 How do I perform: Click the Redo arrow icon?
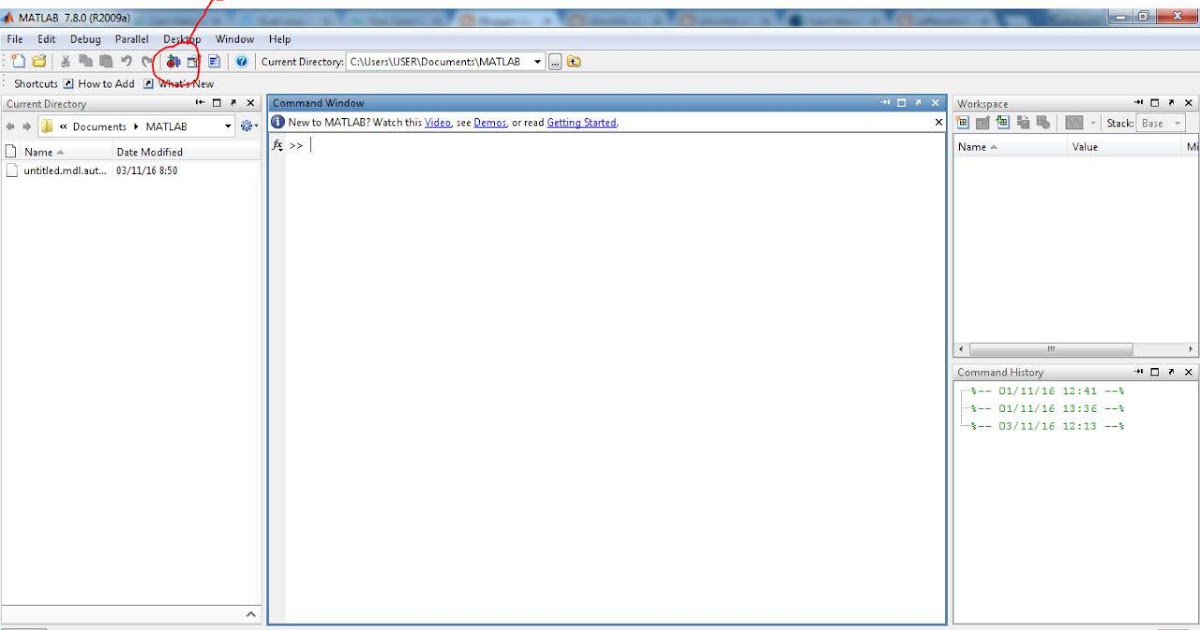147,62
